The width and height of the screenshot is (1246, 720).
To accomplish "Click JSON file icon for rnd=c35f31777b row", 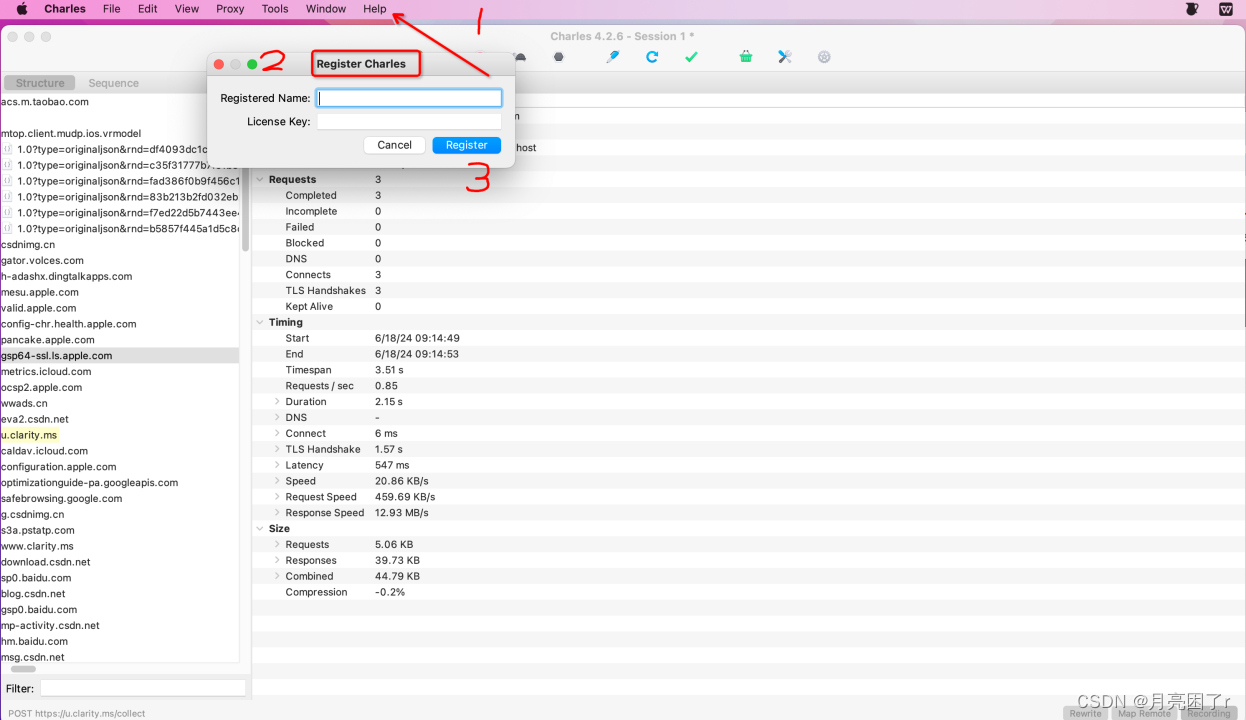I will [8, 165].
